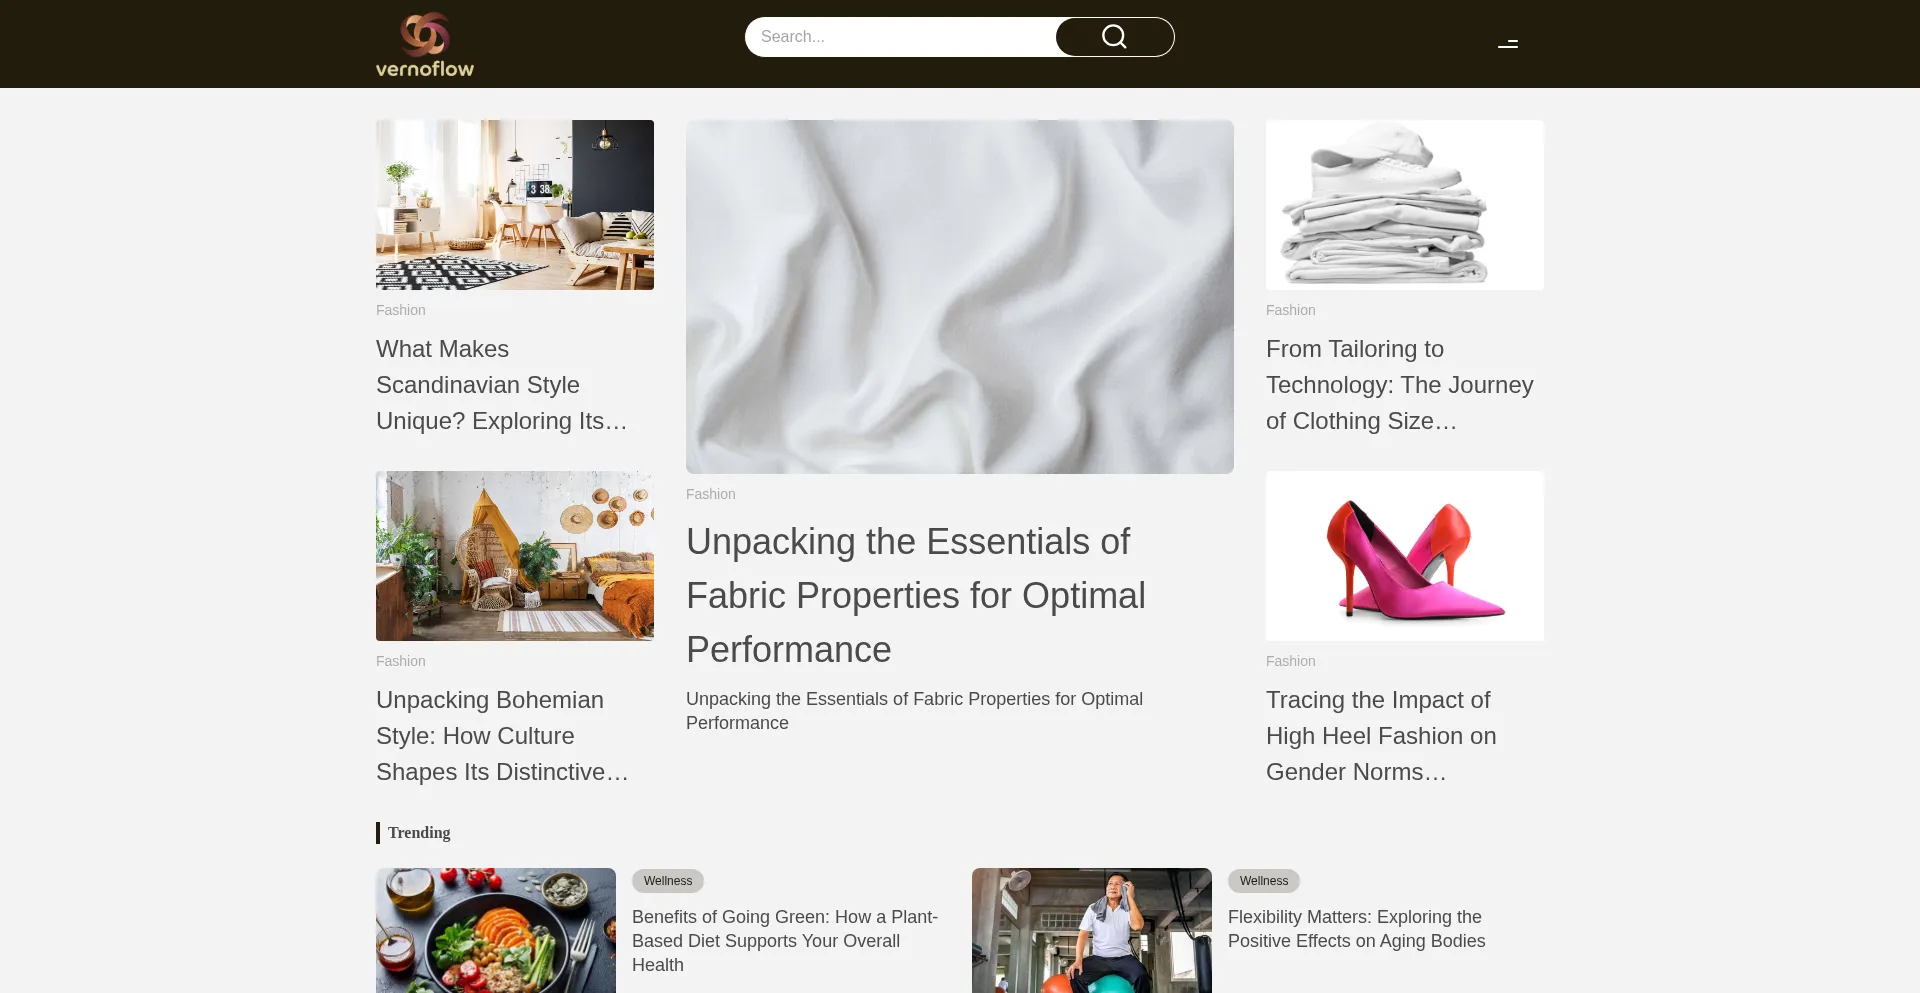
Task: Open the Bohemian bedroom thumbnail
Action: [x=515, y=556]
